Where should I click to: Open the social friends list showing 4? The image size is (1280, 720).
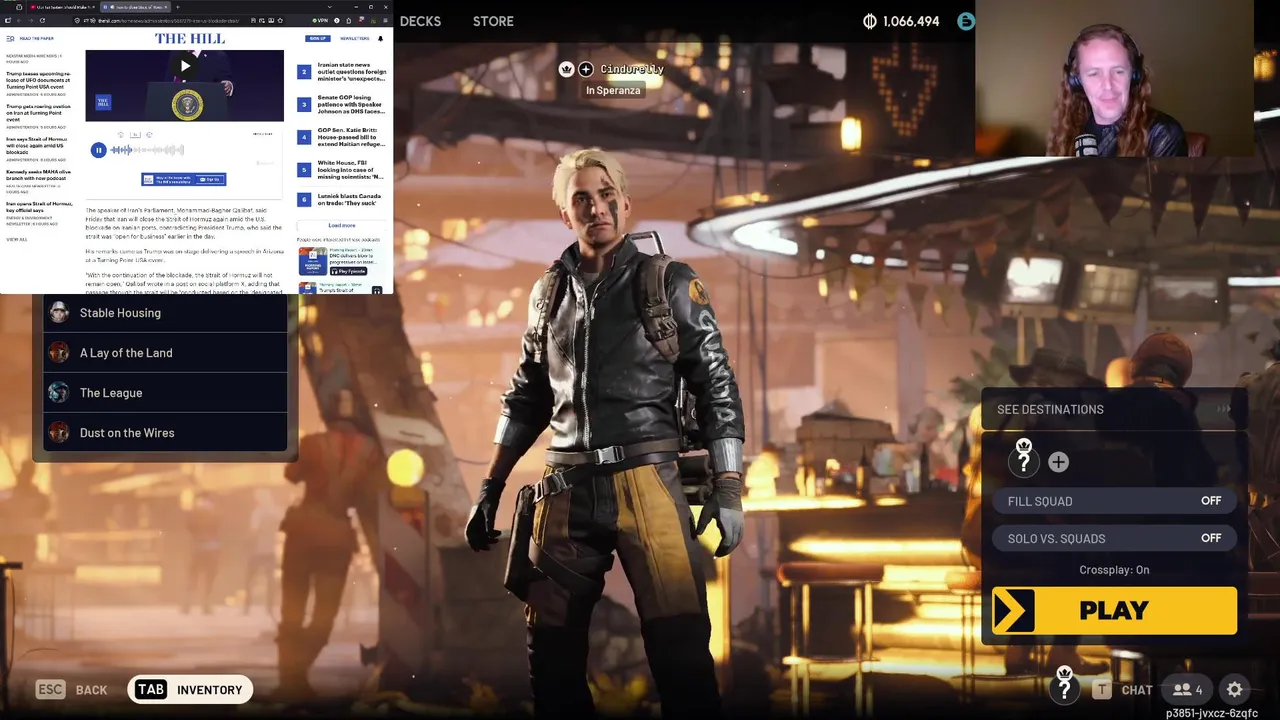click(x=1188, y=690)
